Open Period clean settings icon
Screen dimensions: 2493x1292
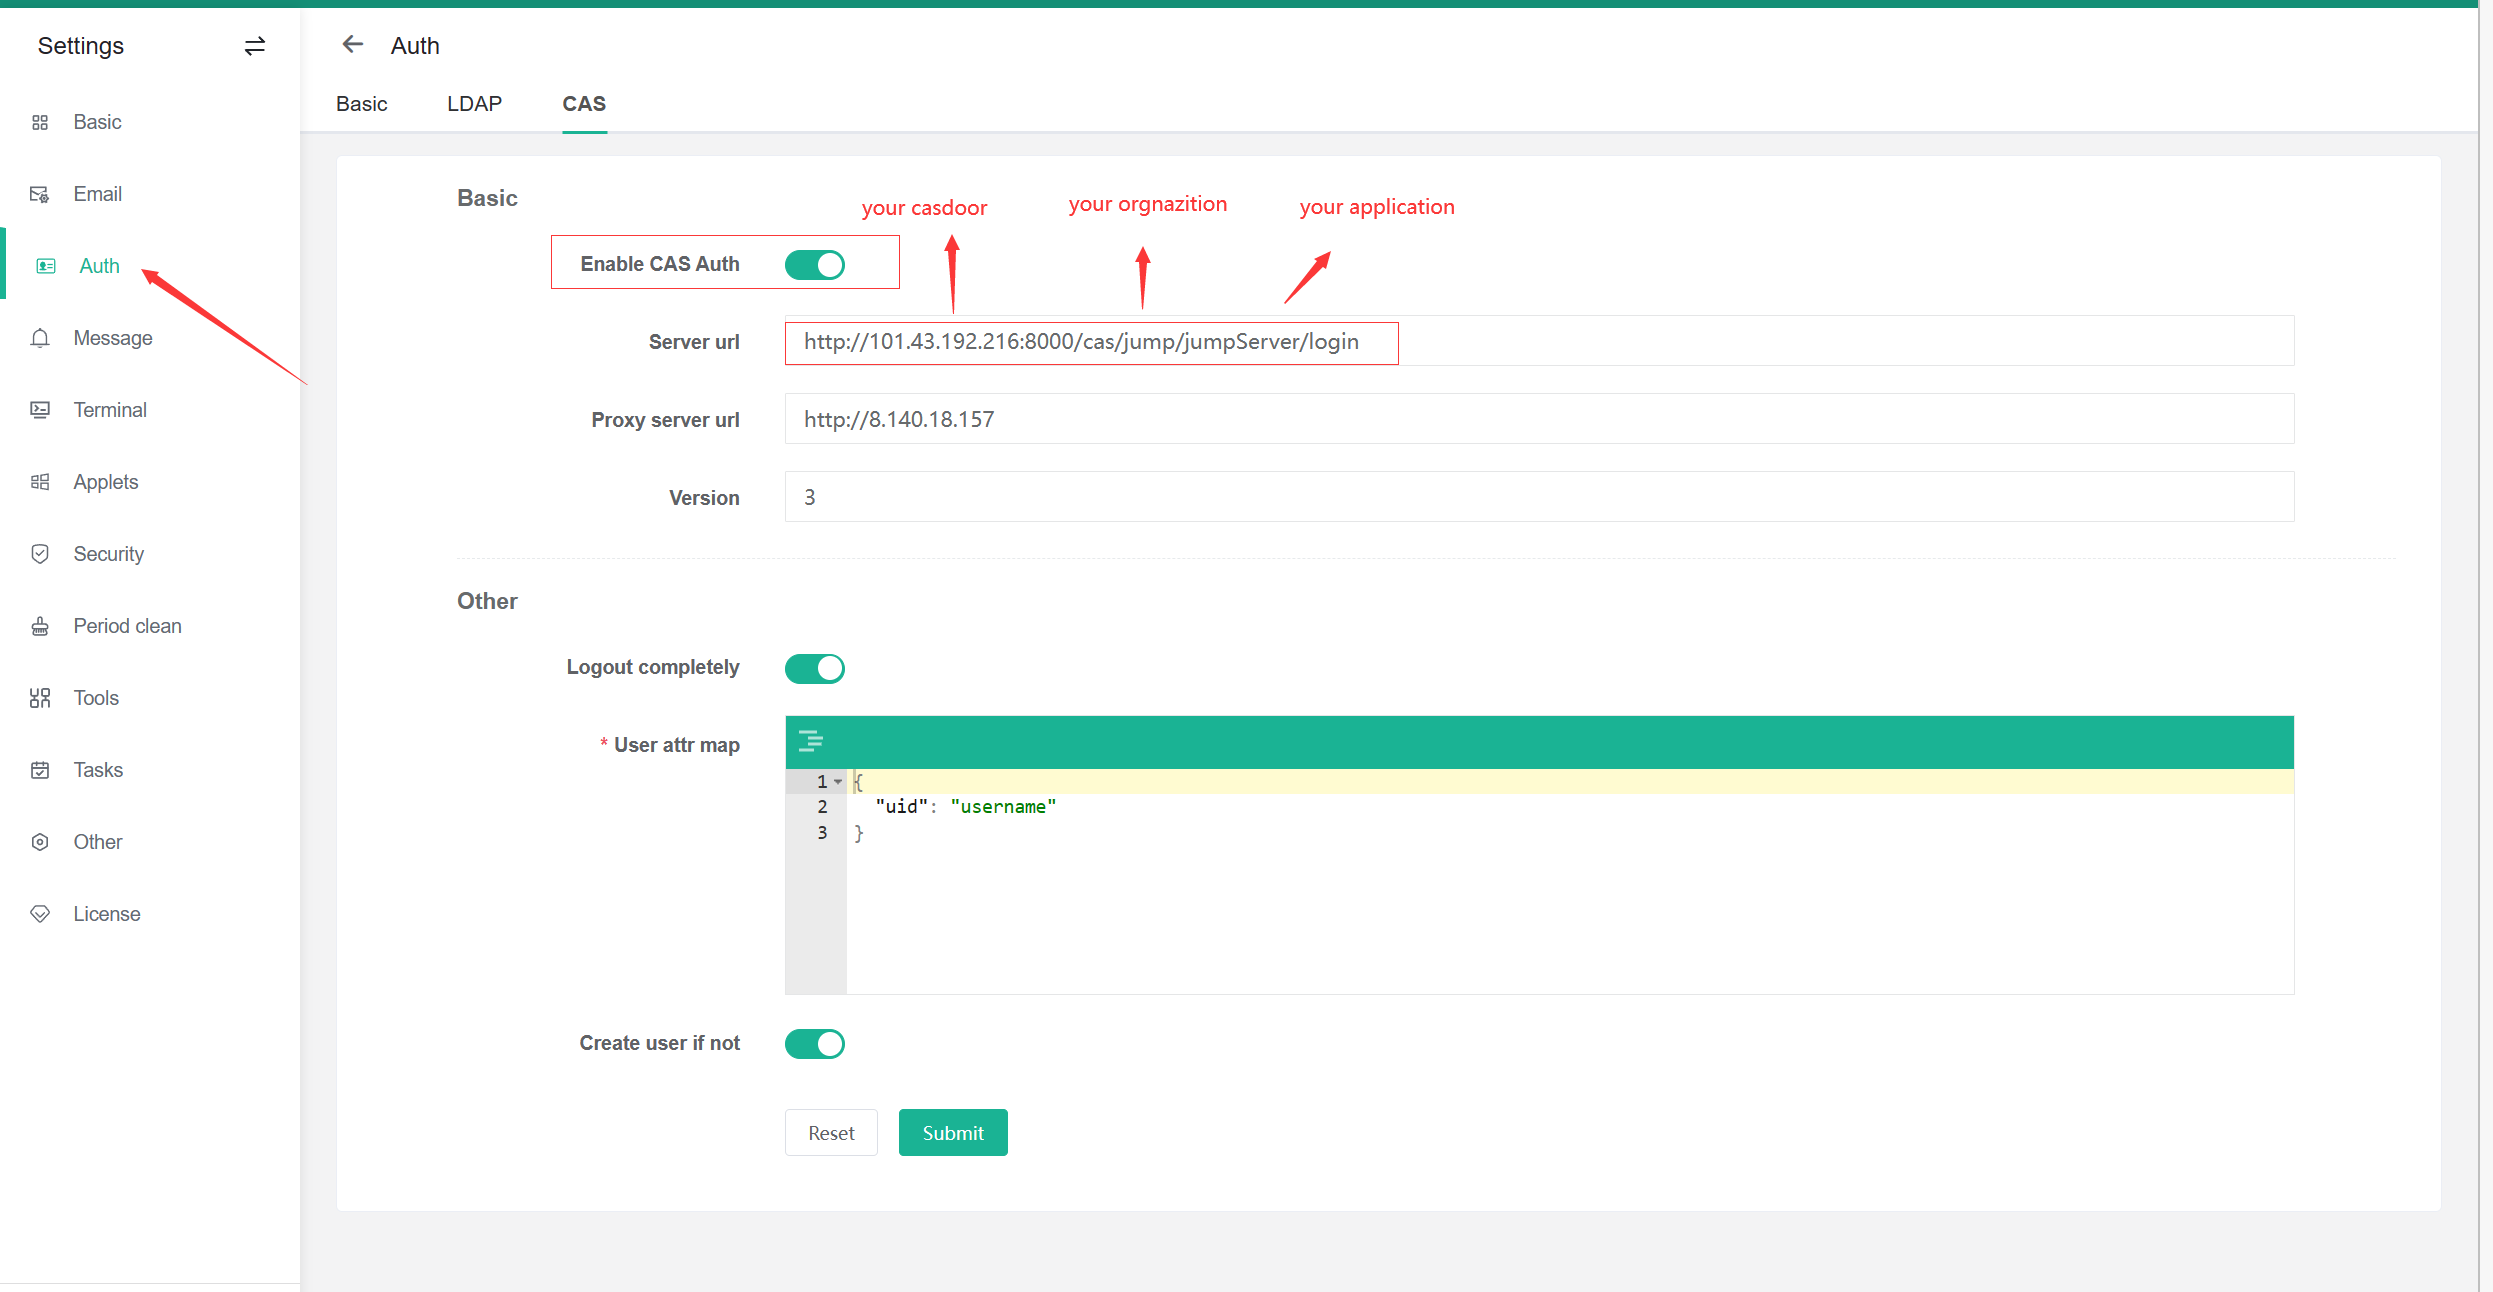click(41, 625)
